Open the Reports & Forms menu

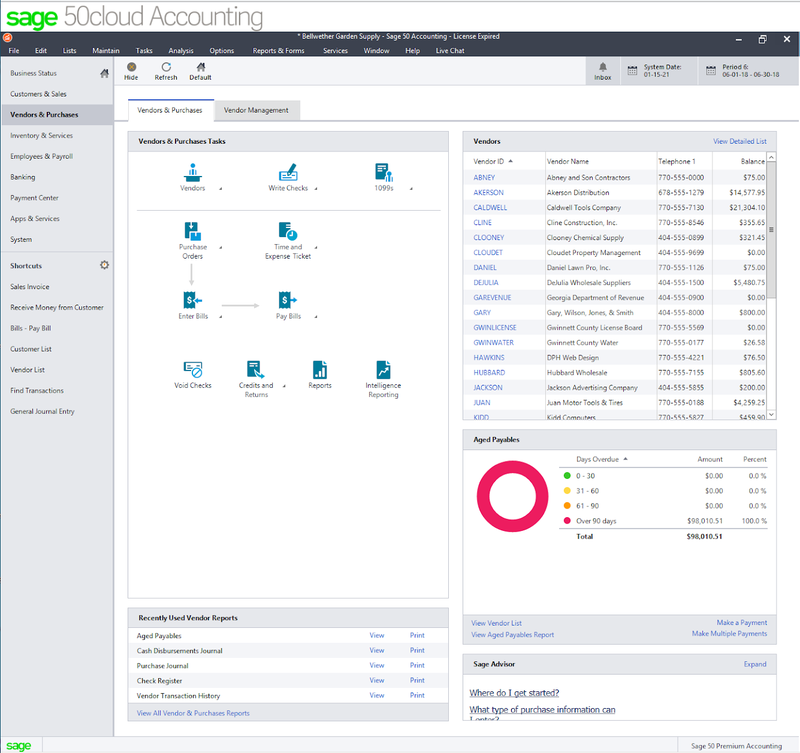[279, 51]
